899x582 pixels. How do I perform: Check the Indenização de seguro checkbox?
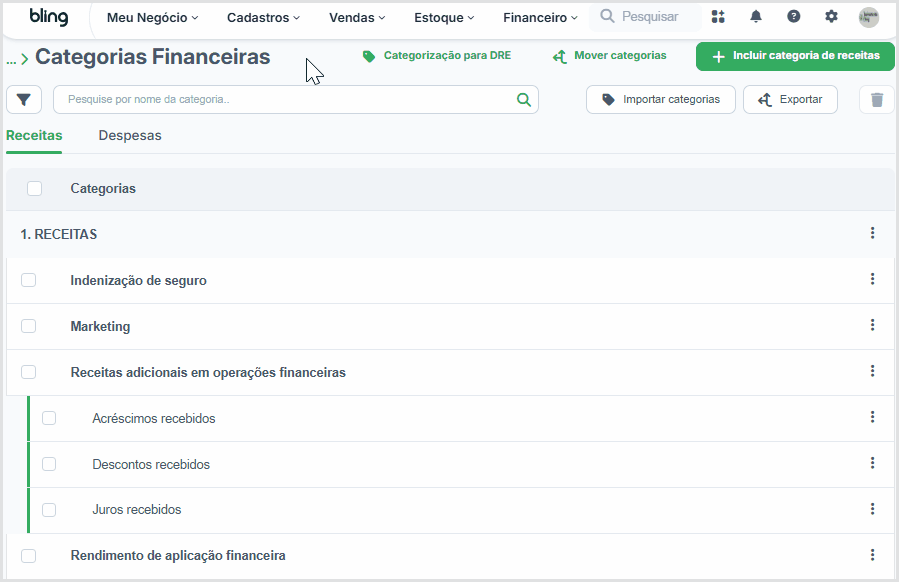pyautogui.click(x=29, y=280)
